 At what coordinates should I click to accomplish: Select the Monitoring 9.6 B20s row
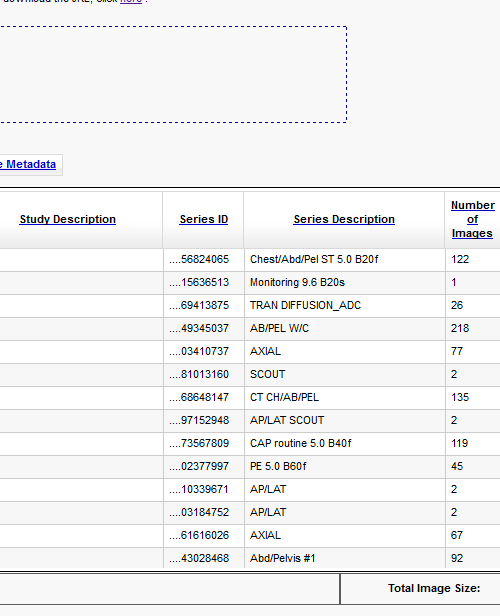250,282
